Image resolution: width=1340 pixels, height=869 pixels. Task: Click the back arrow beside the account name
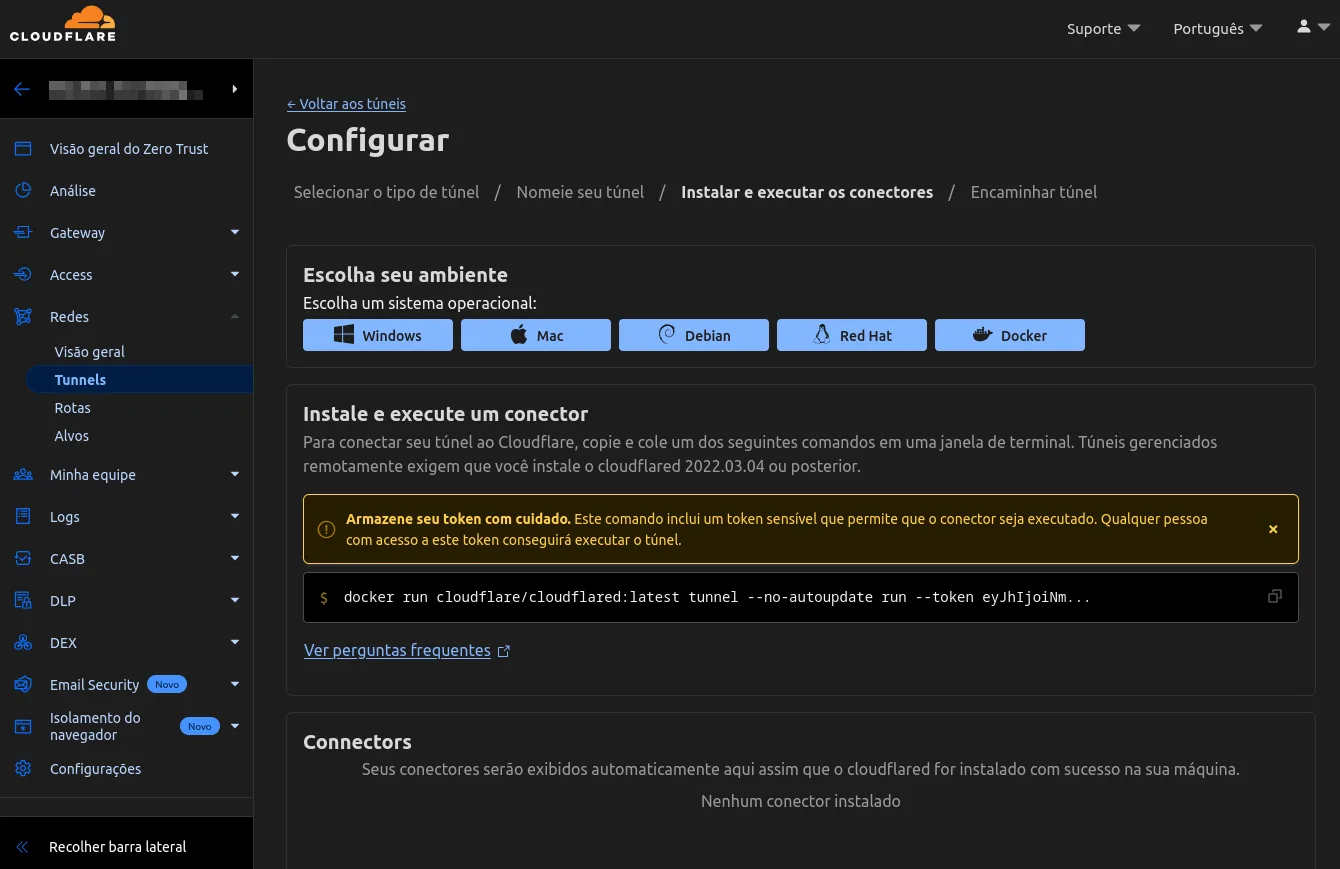click(22, 89)
